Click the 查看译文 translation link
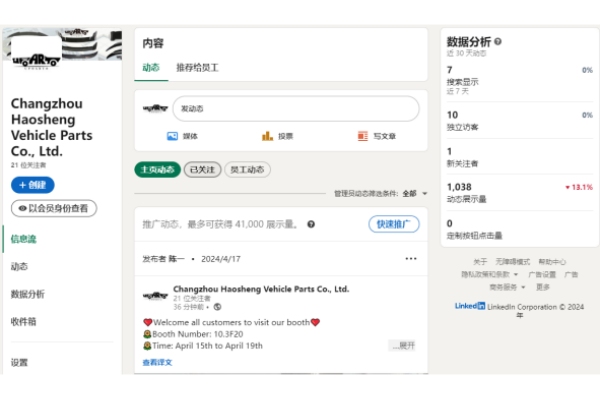This screenshot has height=400, width=600. [x=157, y=362]
